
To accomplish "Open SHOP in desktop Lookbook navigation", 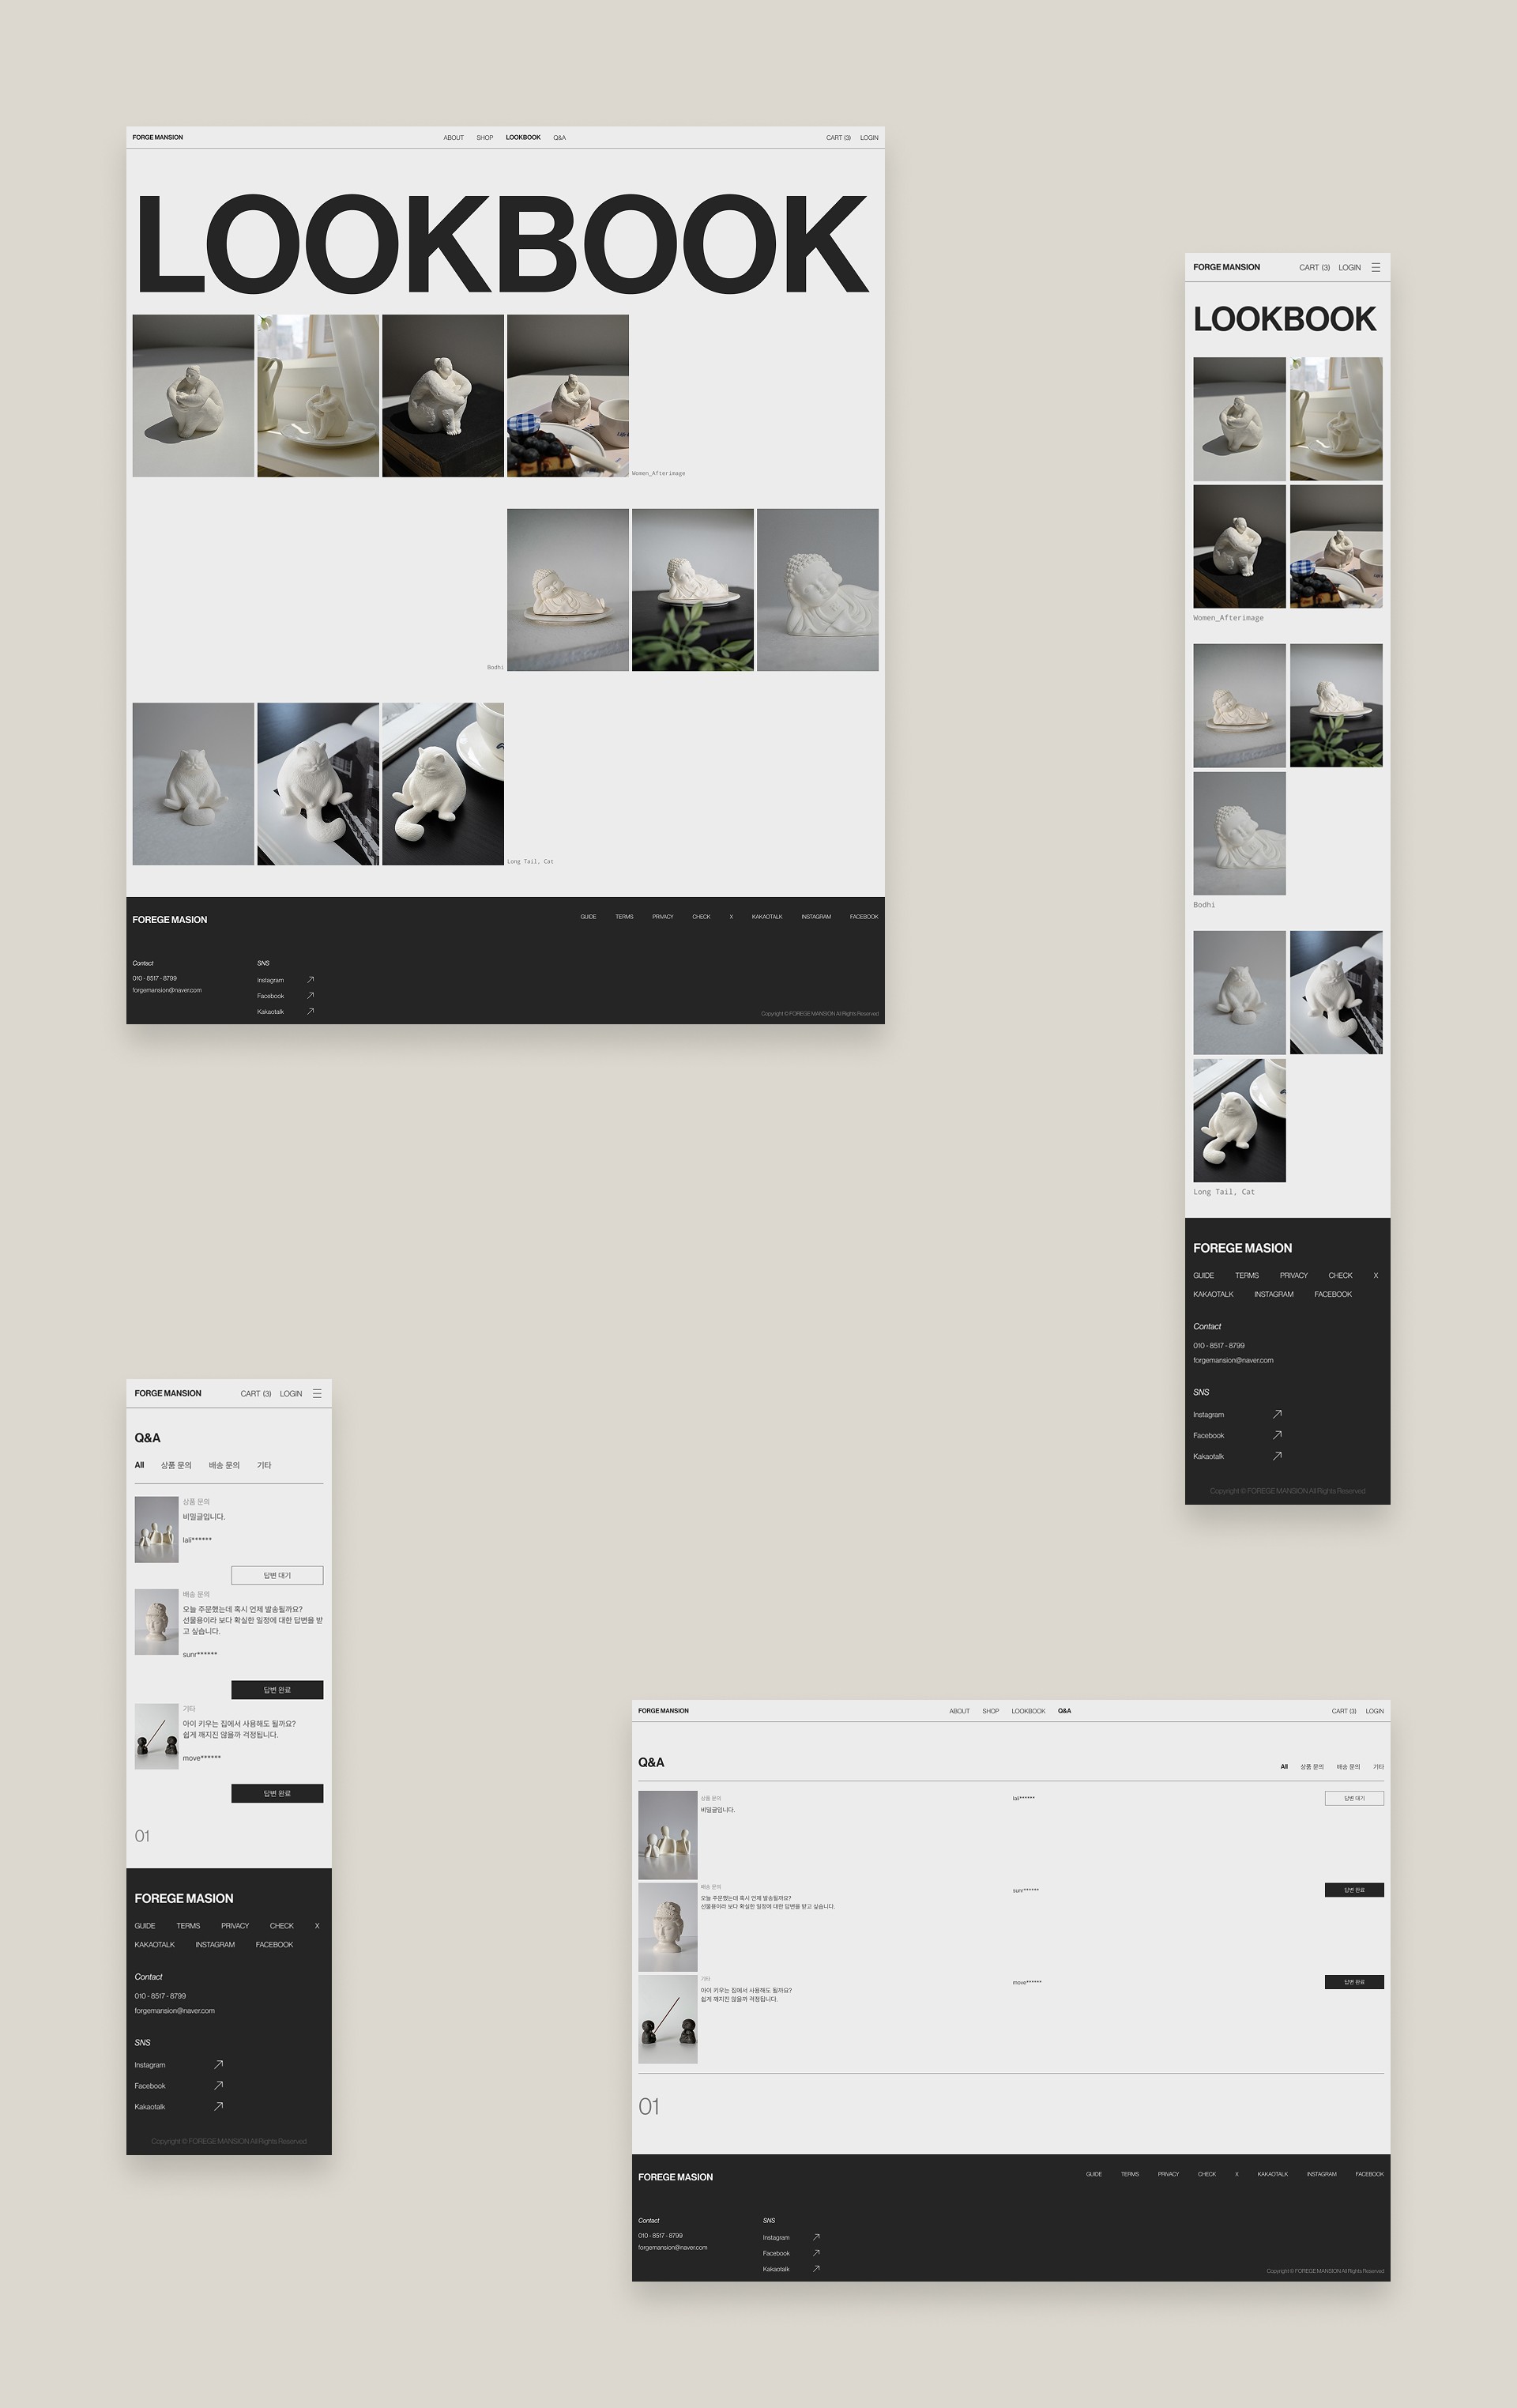I will click(485, 138).
